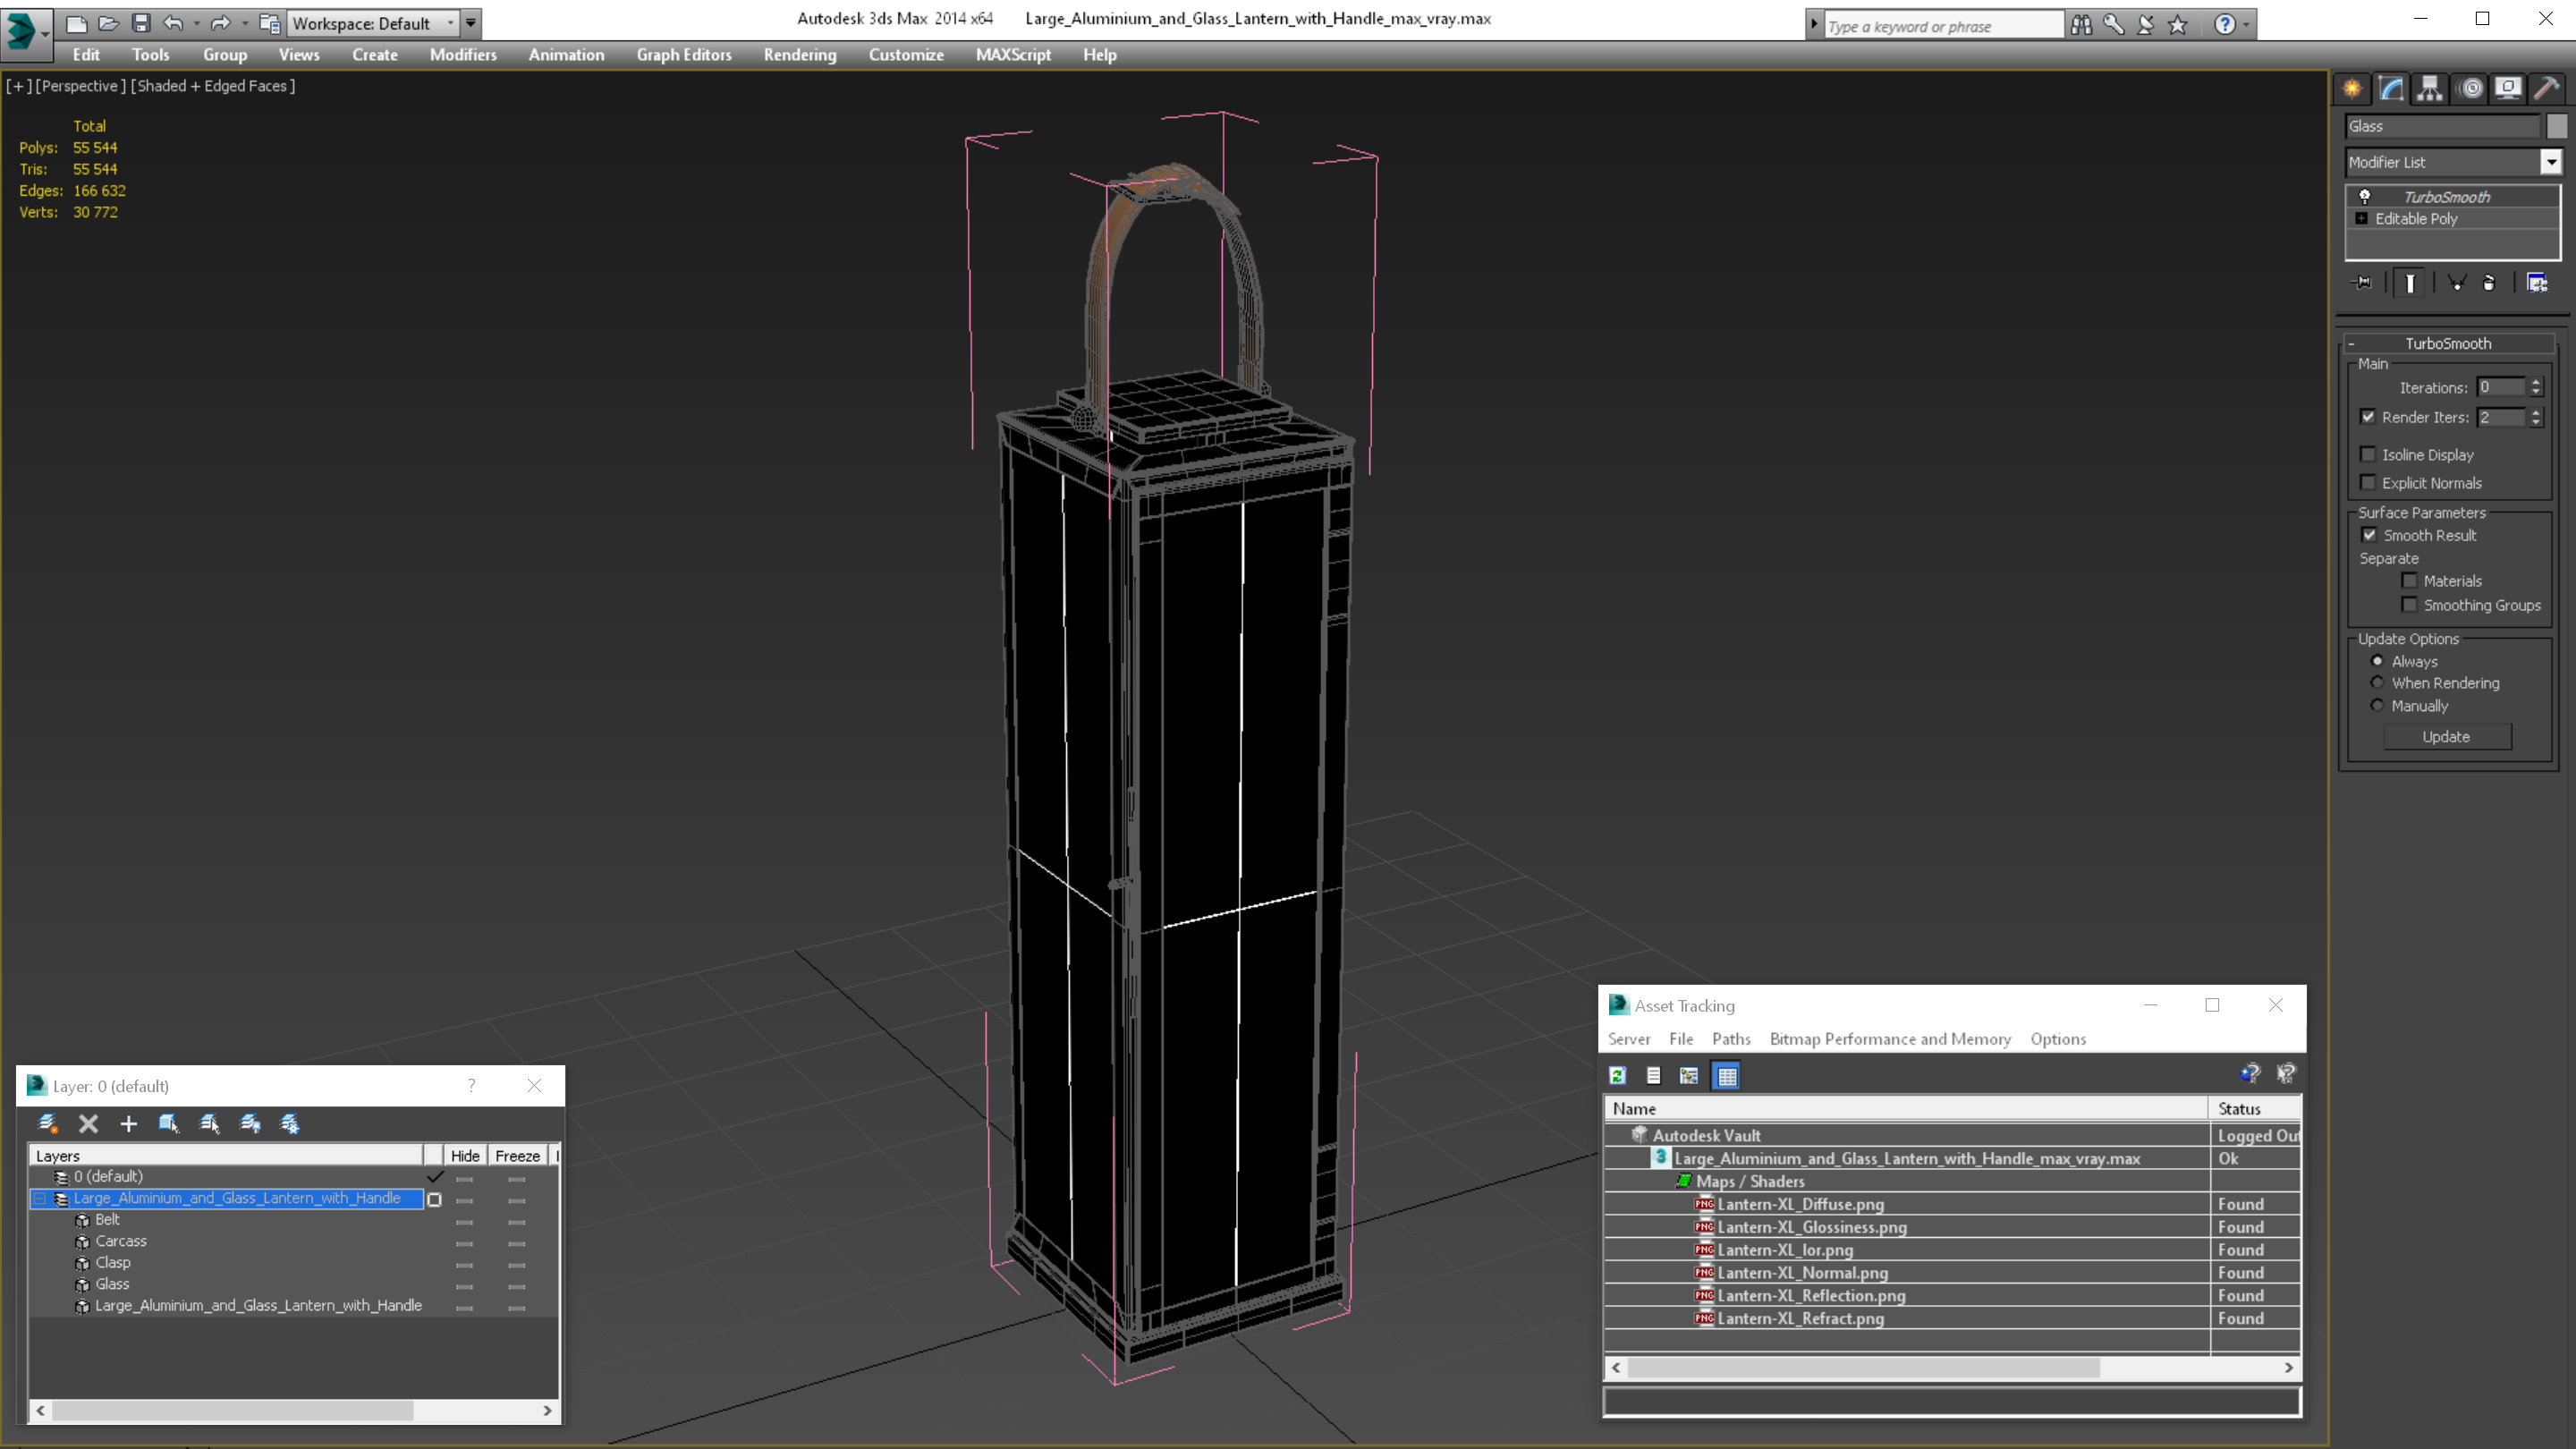Click the Redo arrow icon

coord(220,23)
